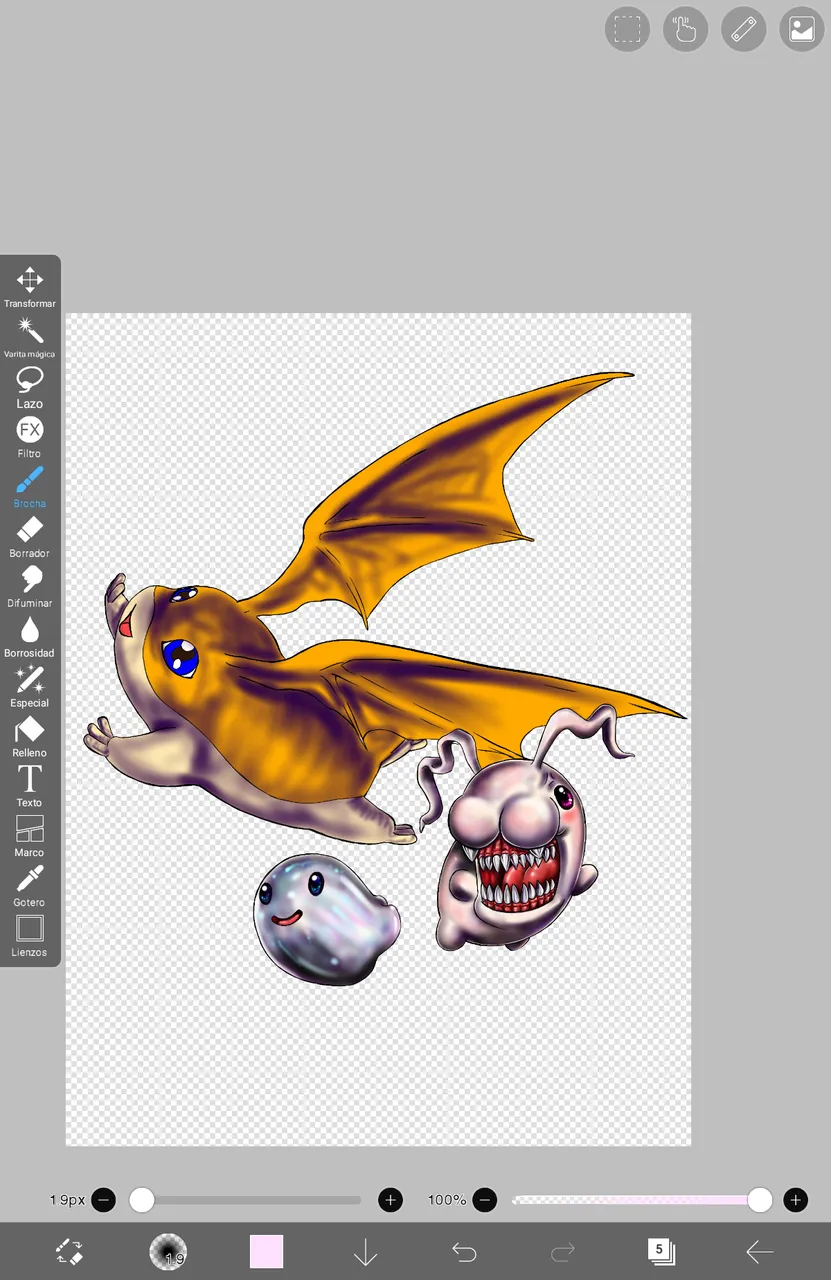Tap the 100% opacity value
Screen dimensions: 831x1280
point(447,1200)
